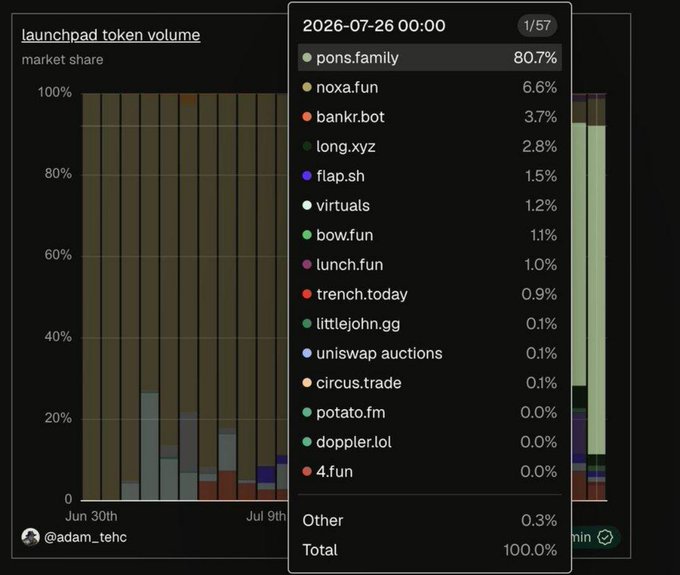Click the @adam_tehc avatar picture
The image size is (680, 575).
pos(30,537)
